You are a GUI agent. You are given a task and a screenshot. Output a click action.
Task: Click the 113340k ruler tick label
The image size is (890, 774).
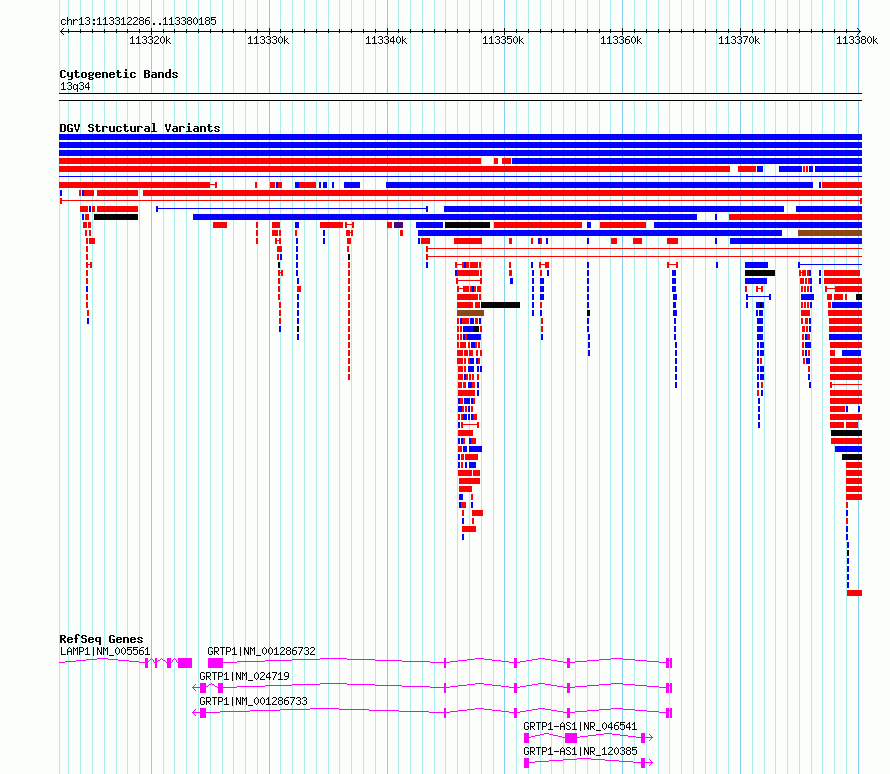coord(386,40)
